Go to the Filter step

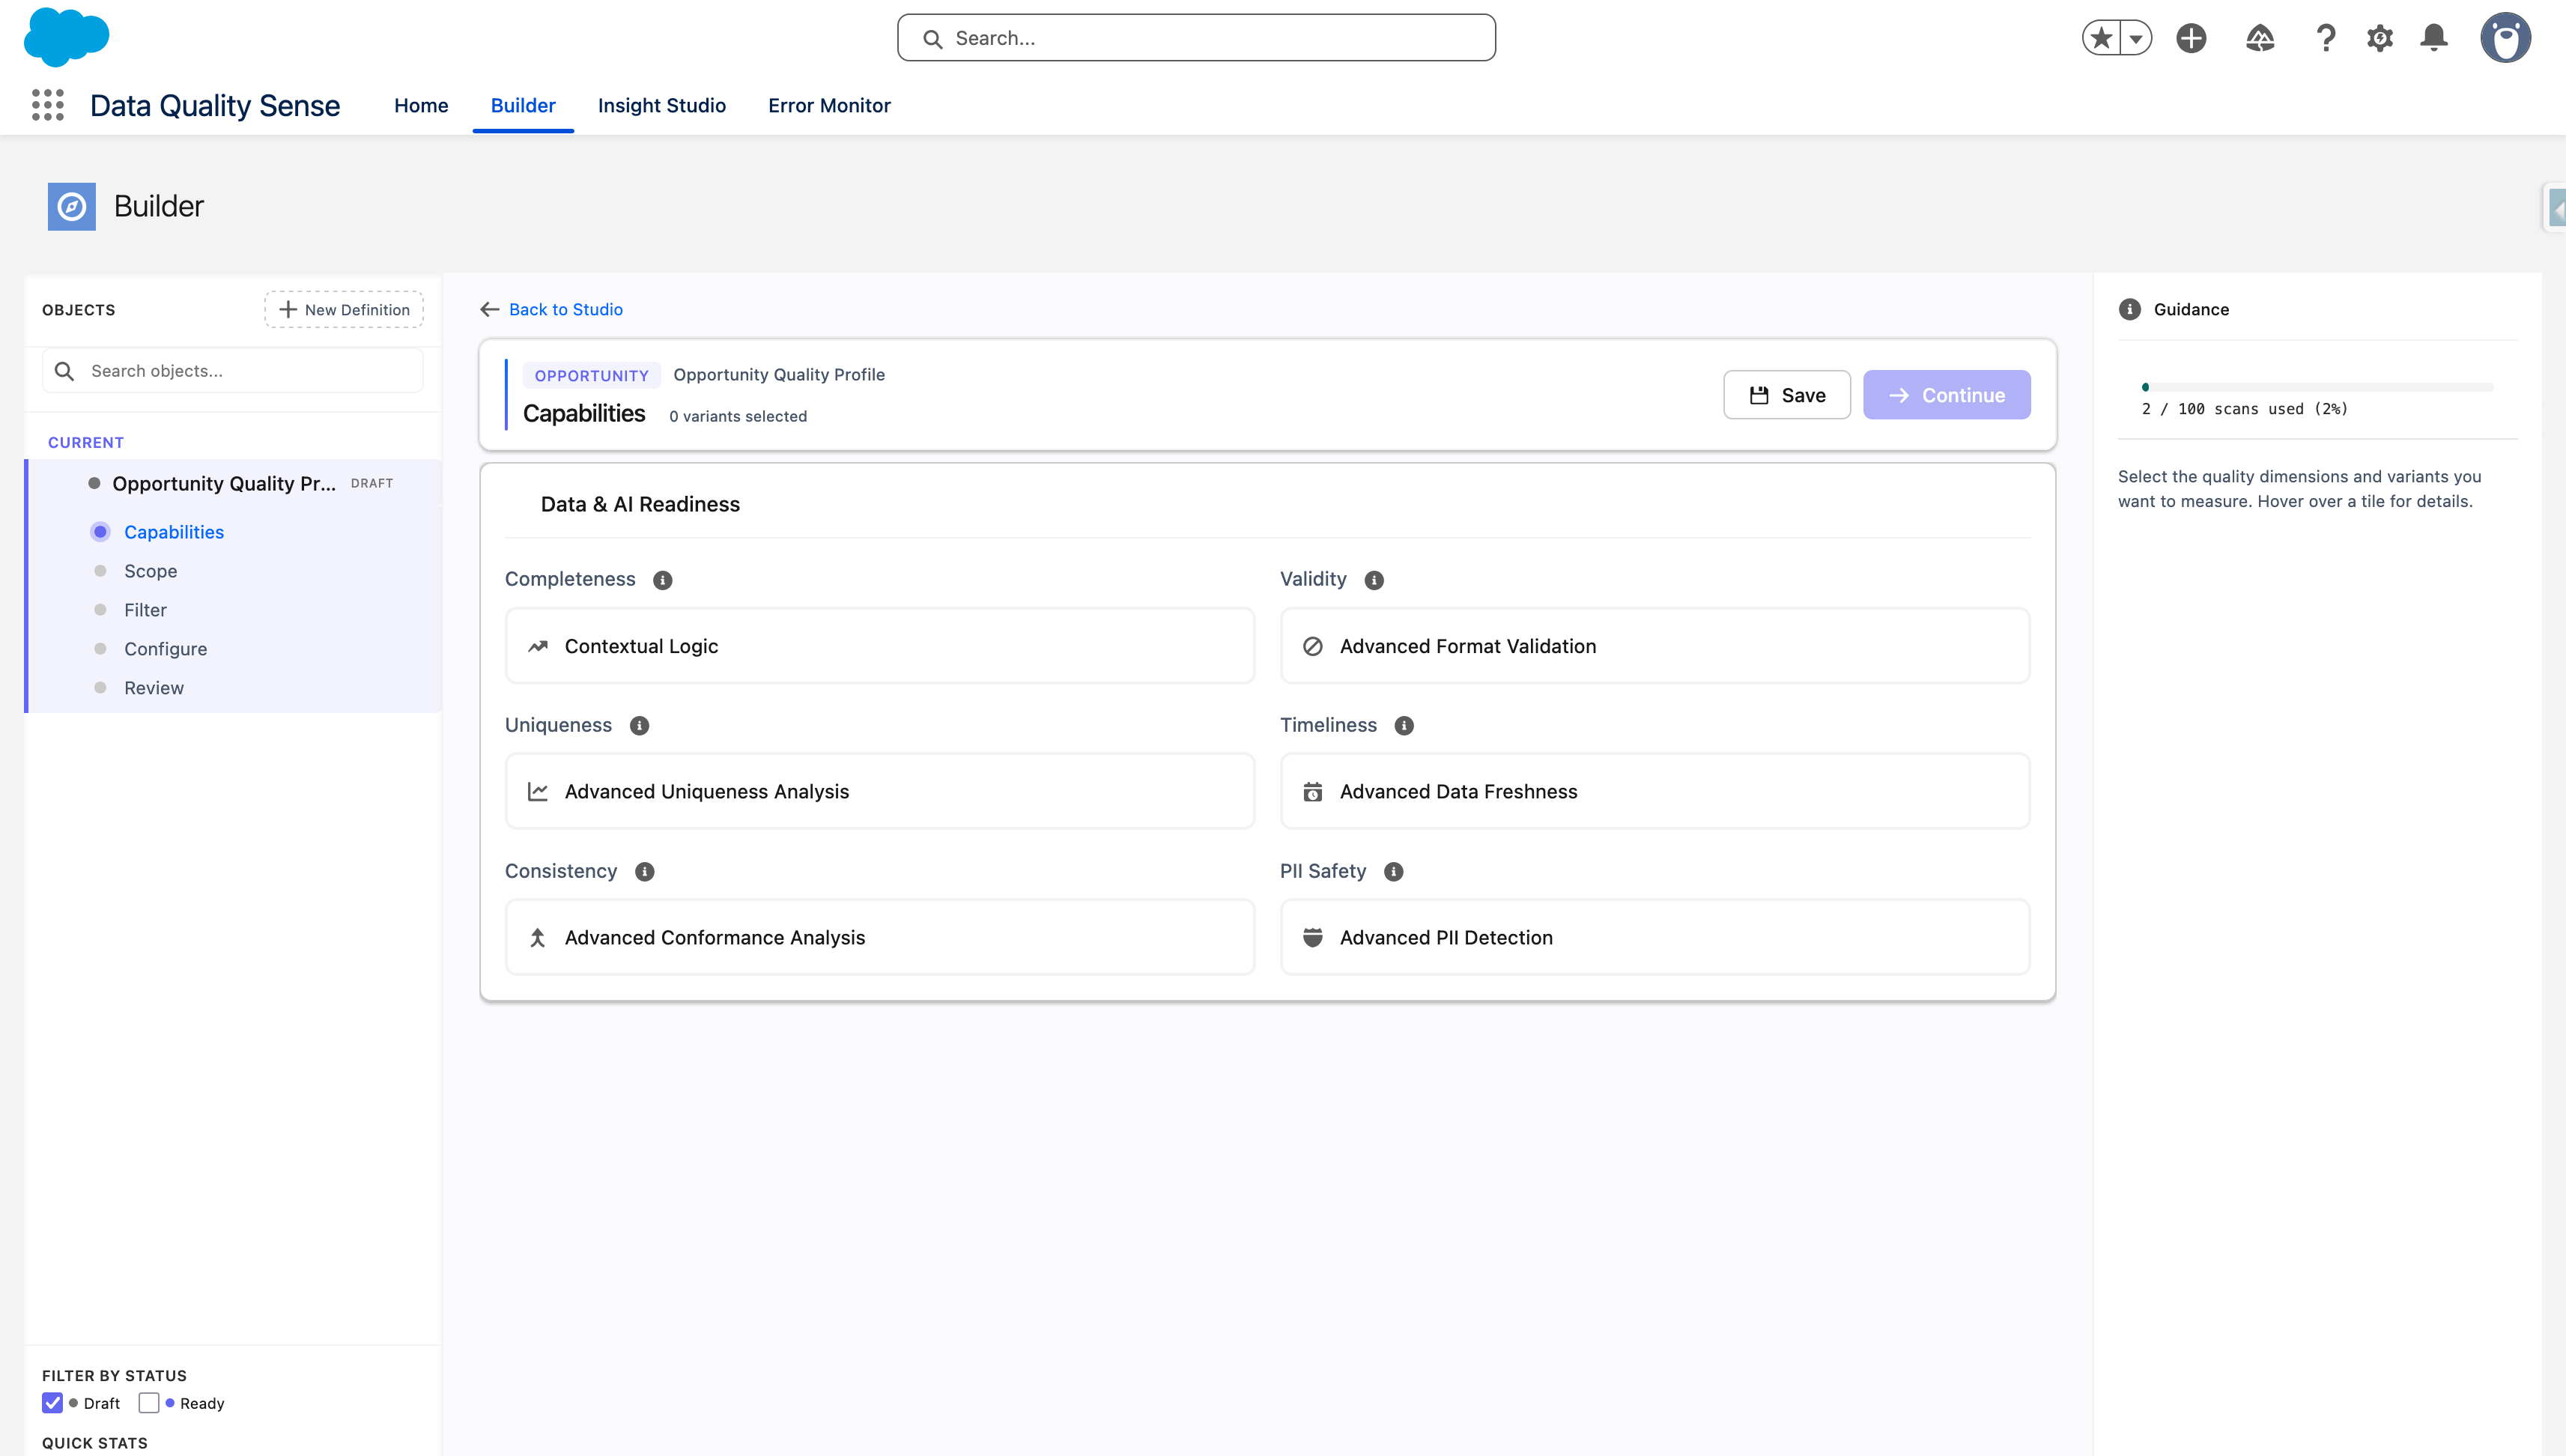145,610
